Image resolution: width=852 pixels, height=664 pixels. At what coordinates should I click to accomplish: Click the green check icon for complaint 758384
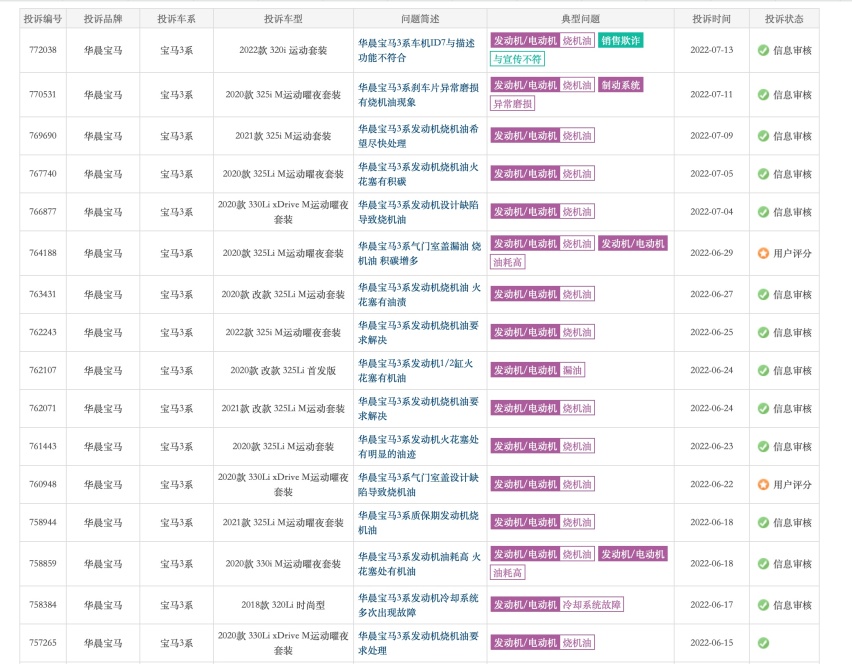click(x=763, y=605)
